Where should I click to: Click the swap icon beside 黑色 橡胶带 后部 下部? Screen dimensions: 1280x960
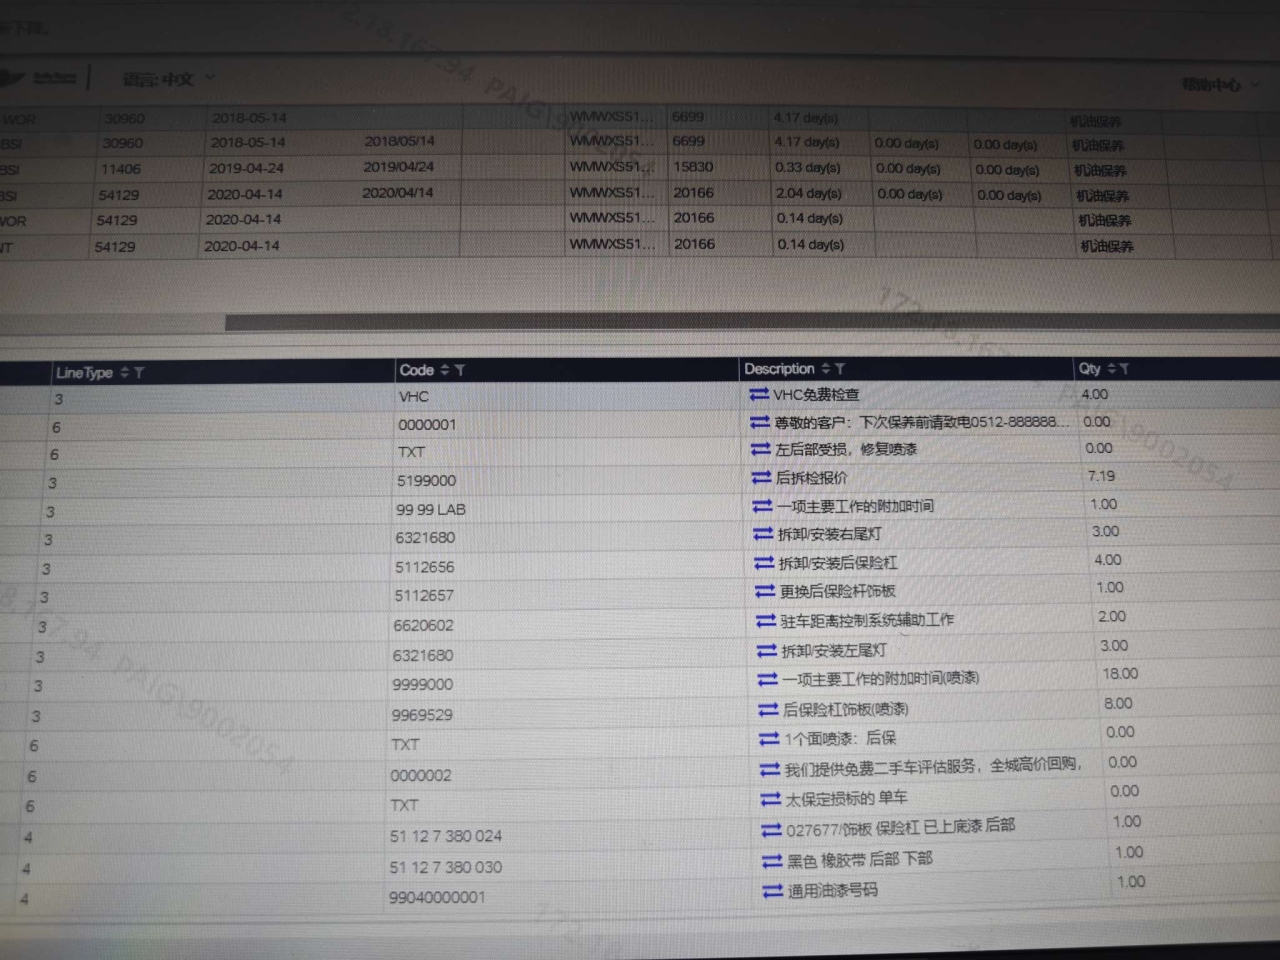click(x=773, y=861)
